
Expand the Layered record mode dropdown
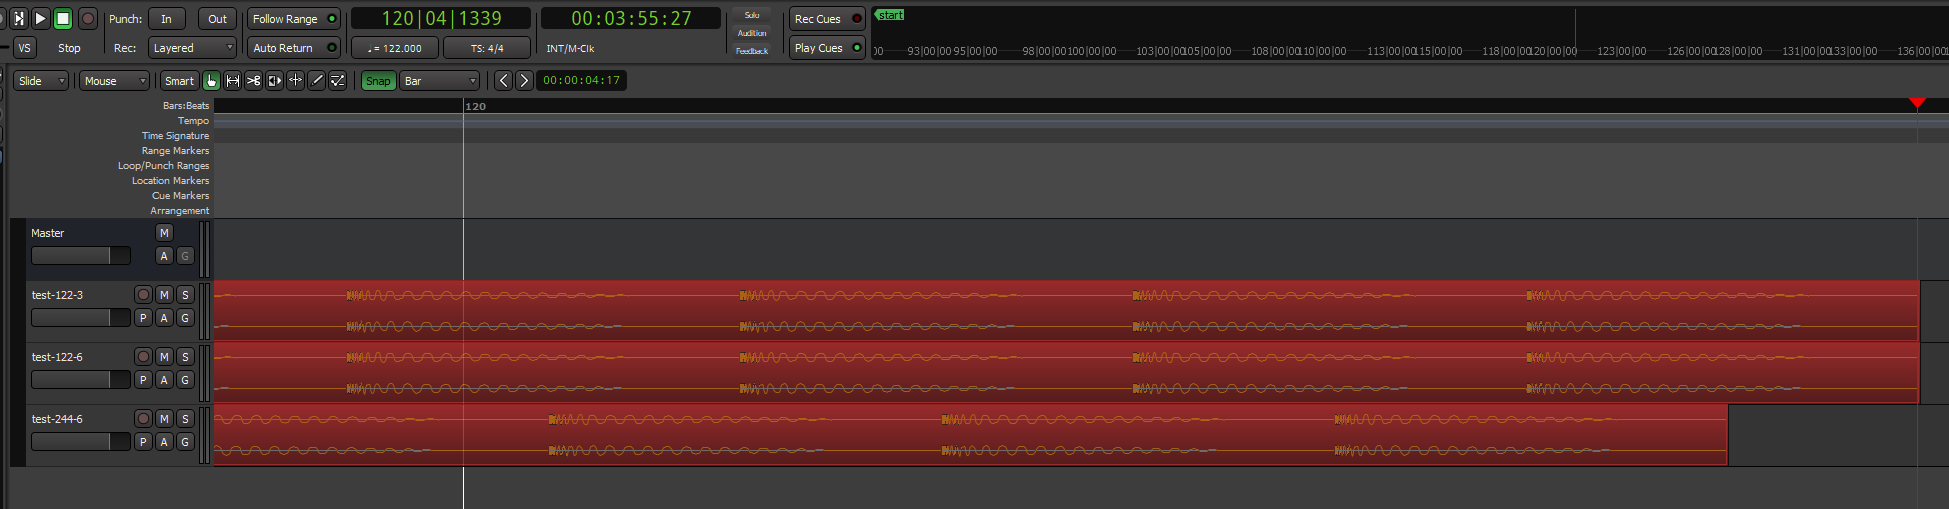192,48
